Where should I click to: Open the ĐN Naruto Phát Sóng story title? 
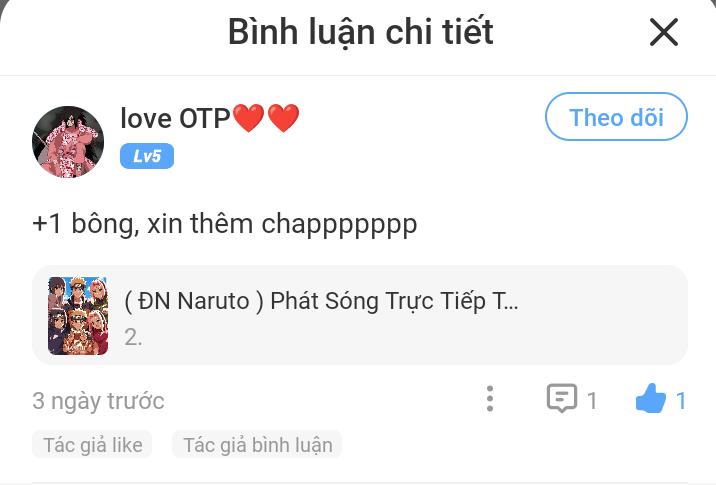click(x=321, y=301)
